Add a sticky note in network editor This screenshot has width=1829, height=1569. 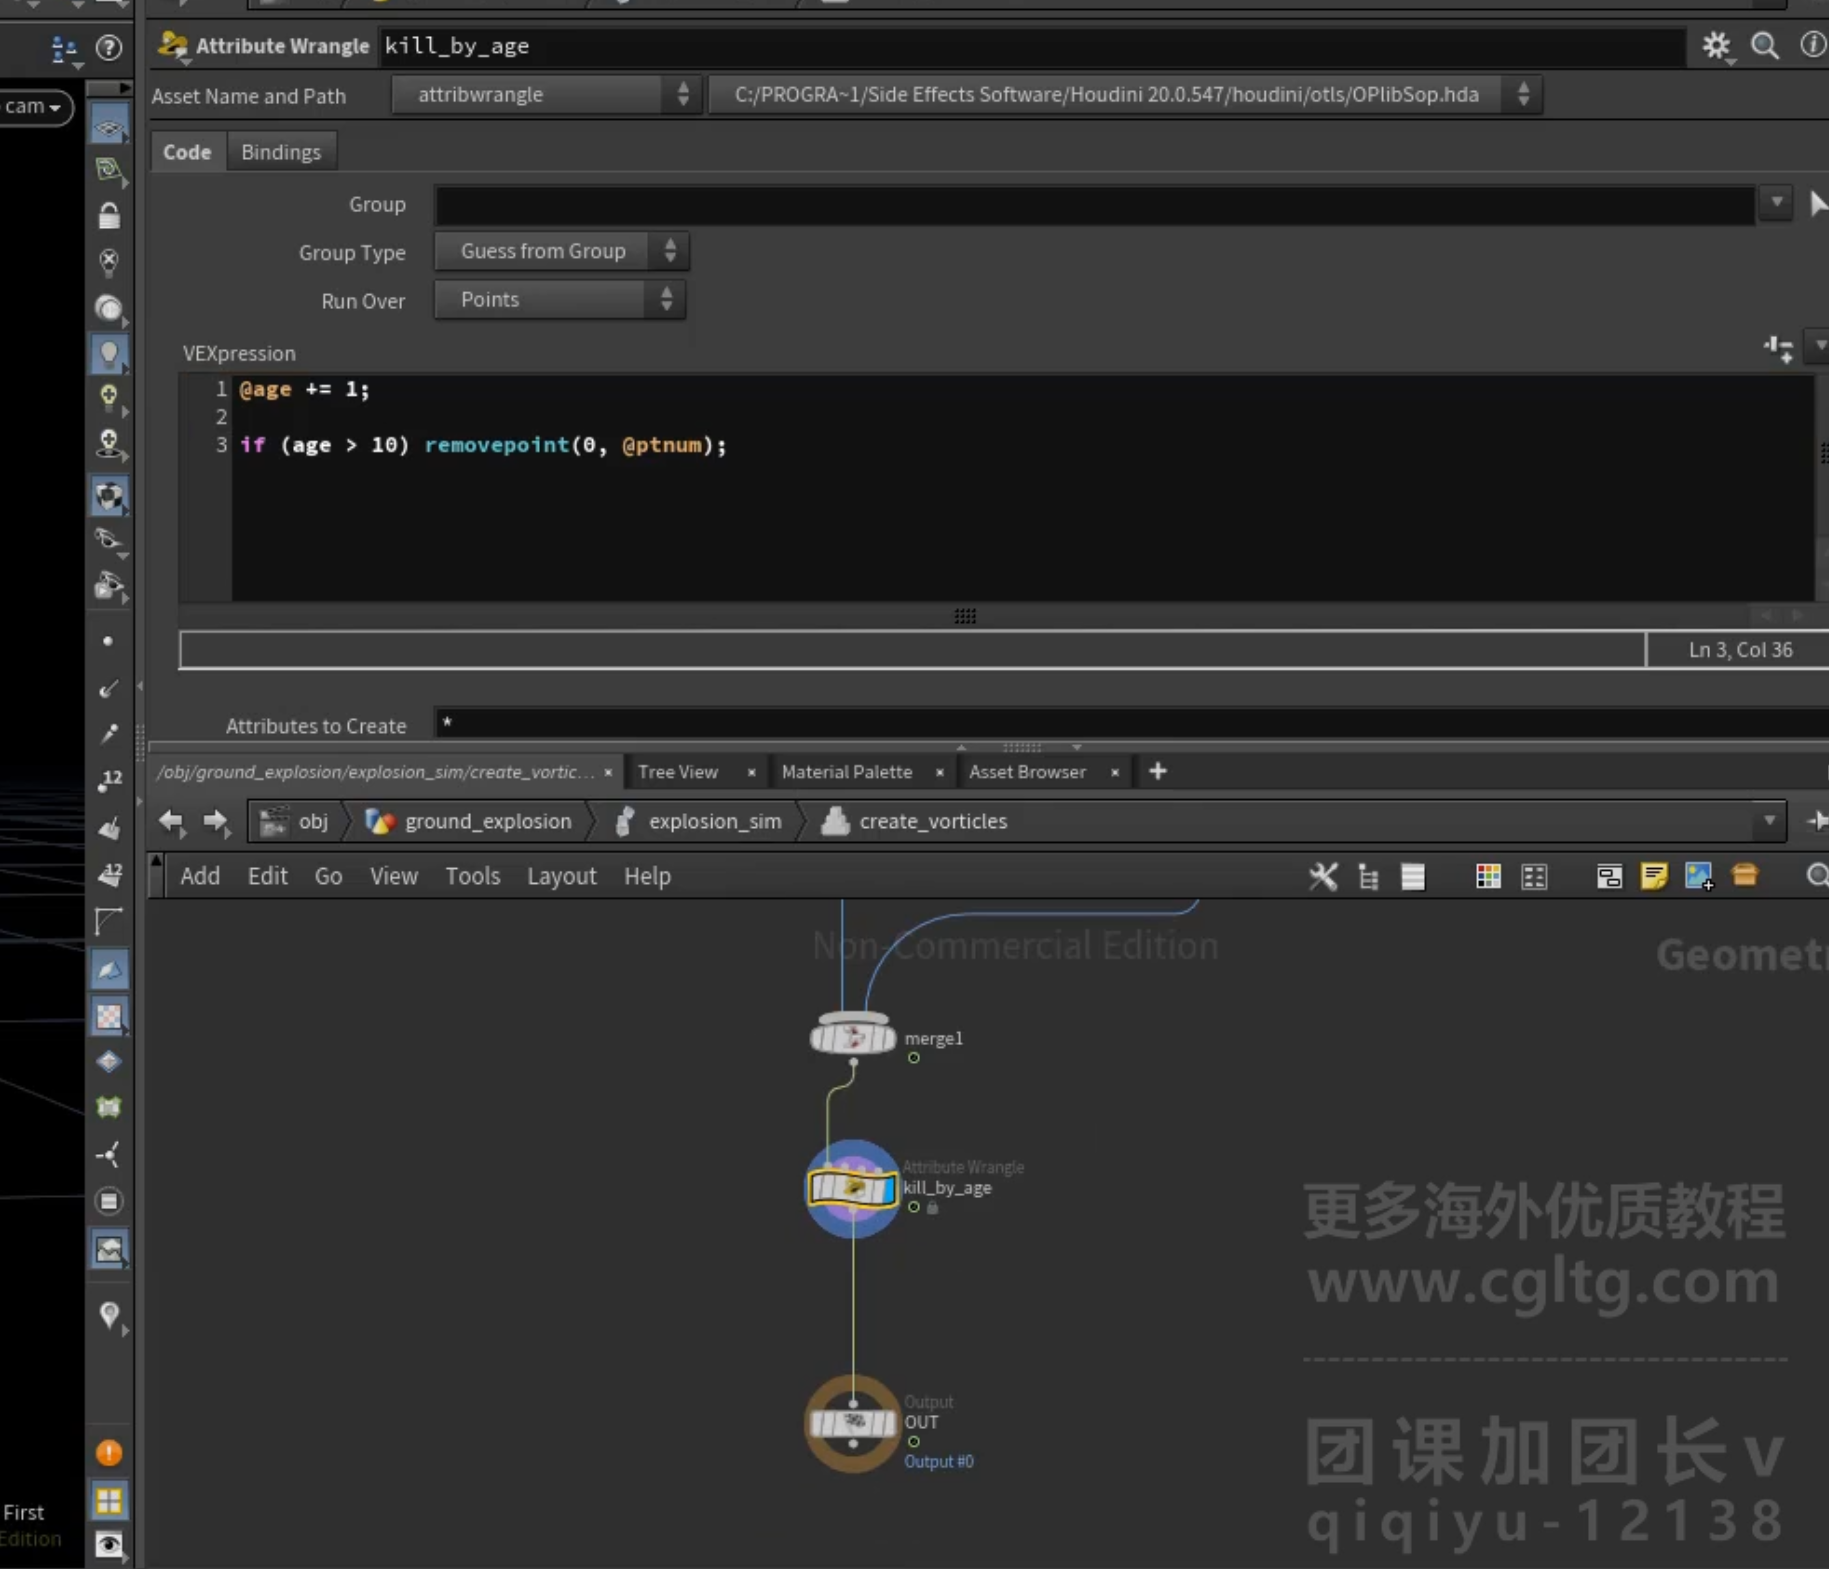pyautogui.click(x=1654, y=877)
